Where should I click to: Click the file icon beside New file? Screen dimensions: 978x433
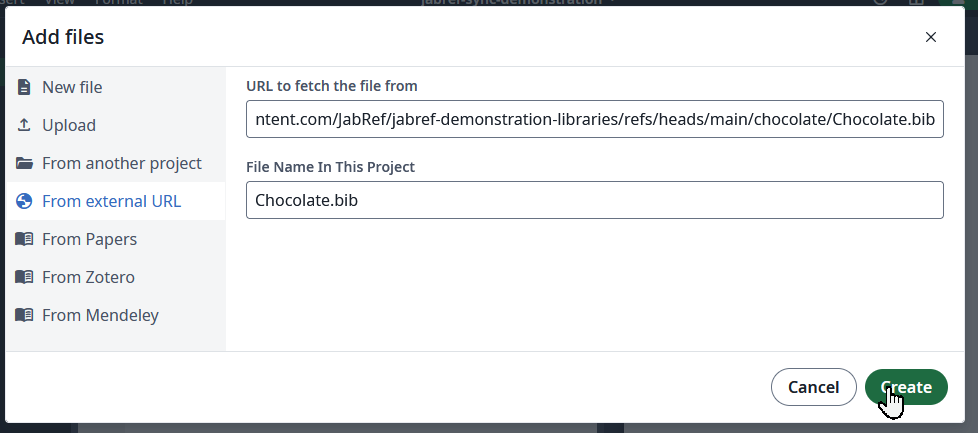tap(24, 87)
